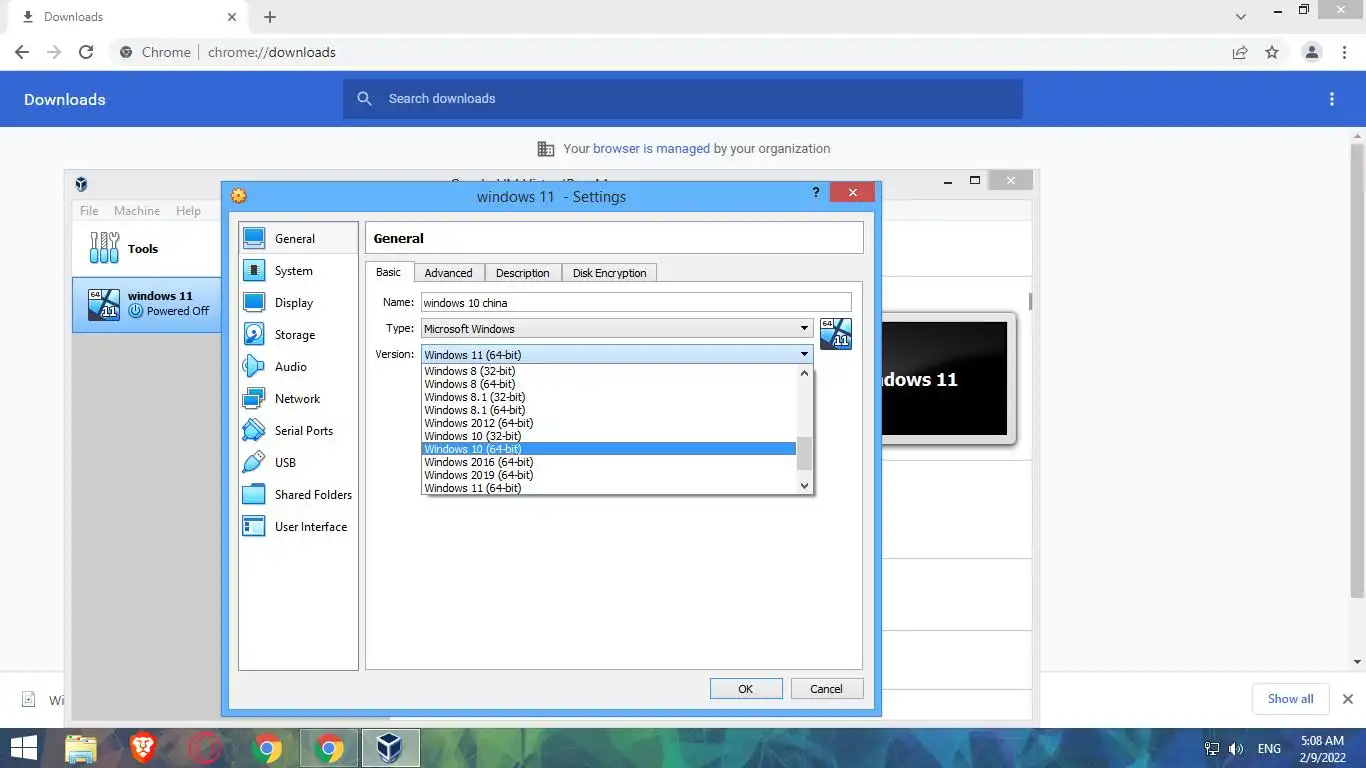Share this page icon in address bar

[x=1240, y=52]
